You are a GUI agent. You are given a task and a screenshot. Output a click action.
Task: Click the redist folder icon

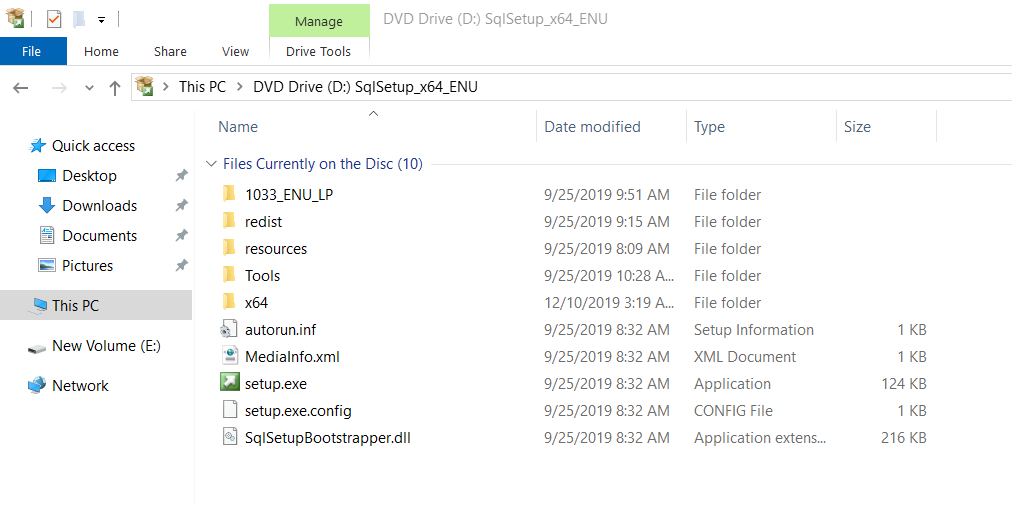[x=228, y=221]
